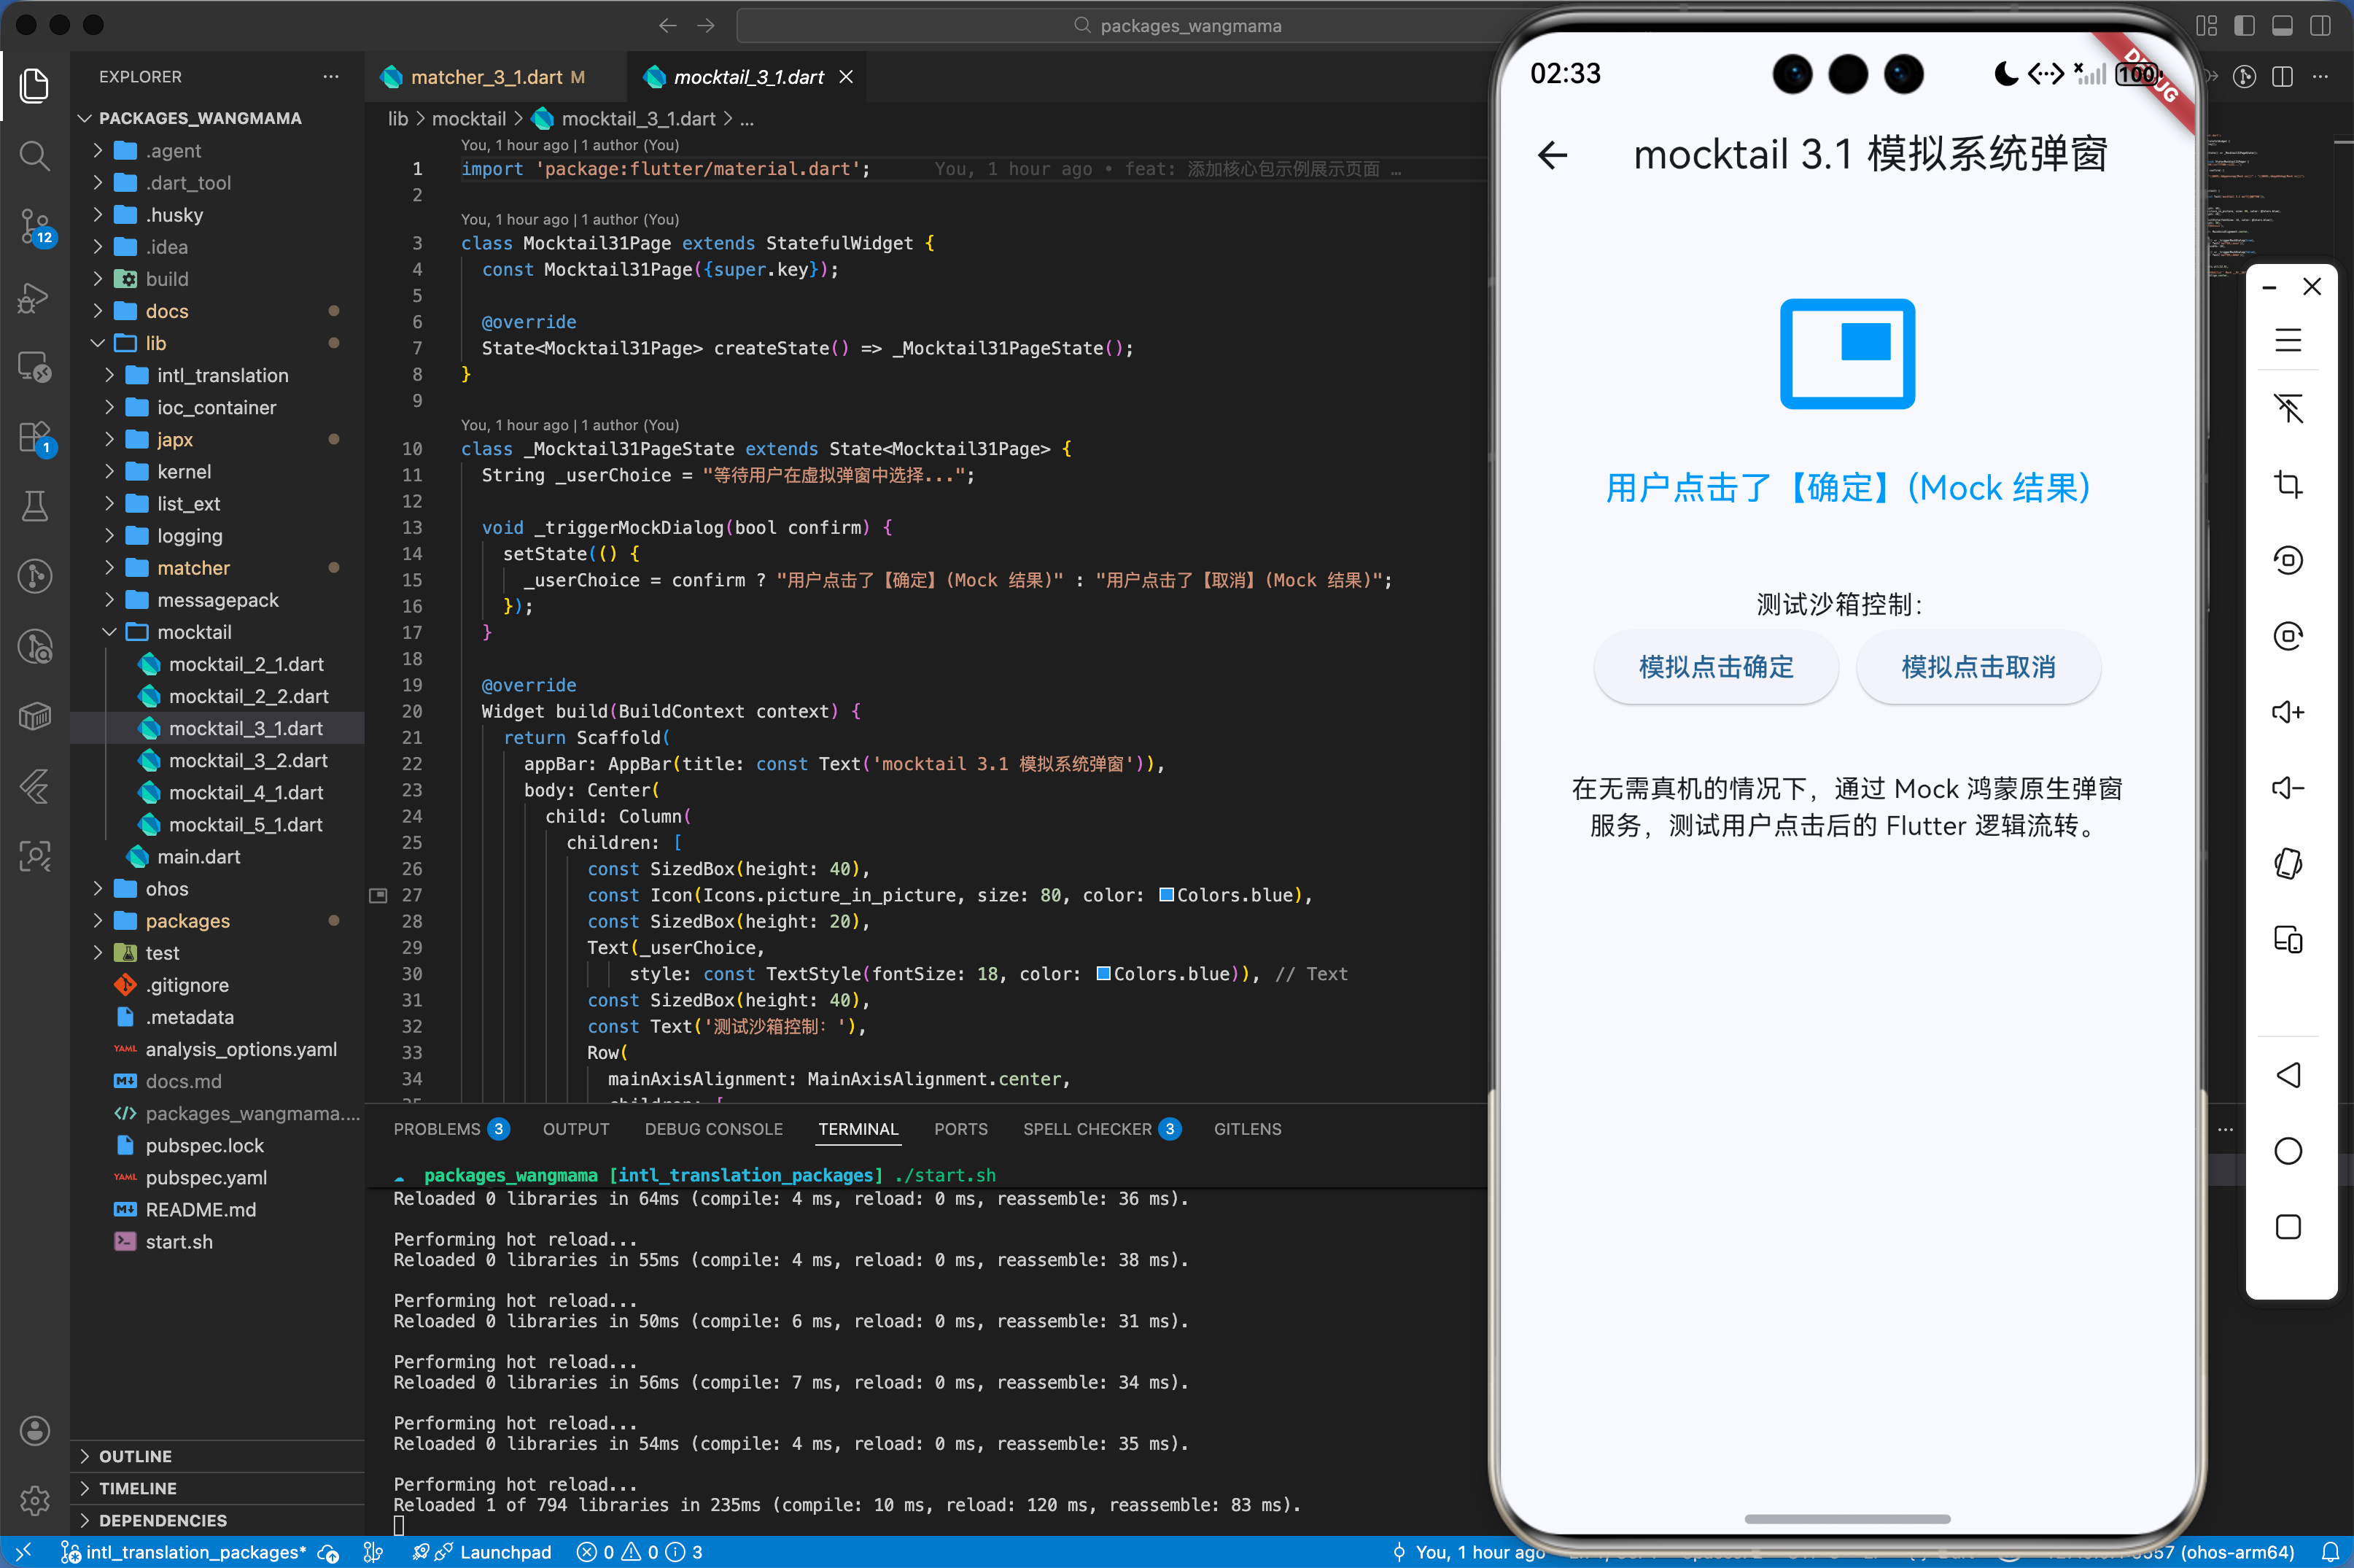Toggle the always-on-top pin in emulator toolbar
The image size is (2354, 1568).
click(x=2288, y=409)
